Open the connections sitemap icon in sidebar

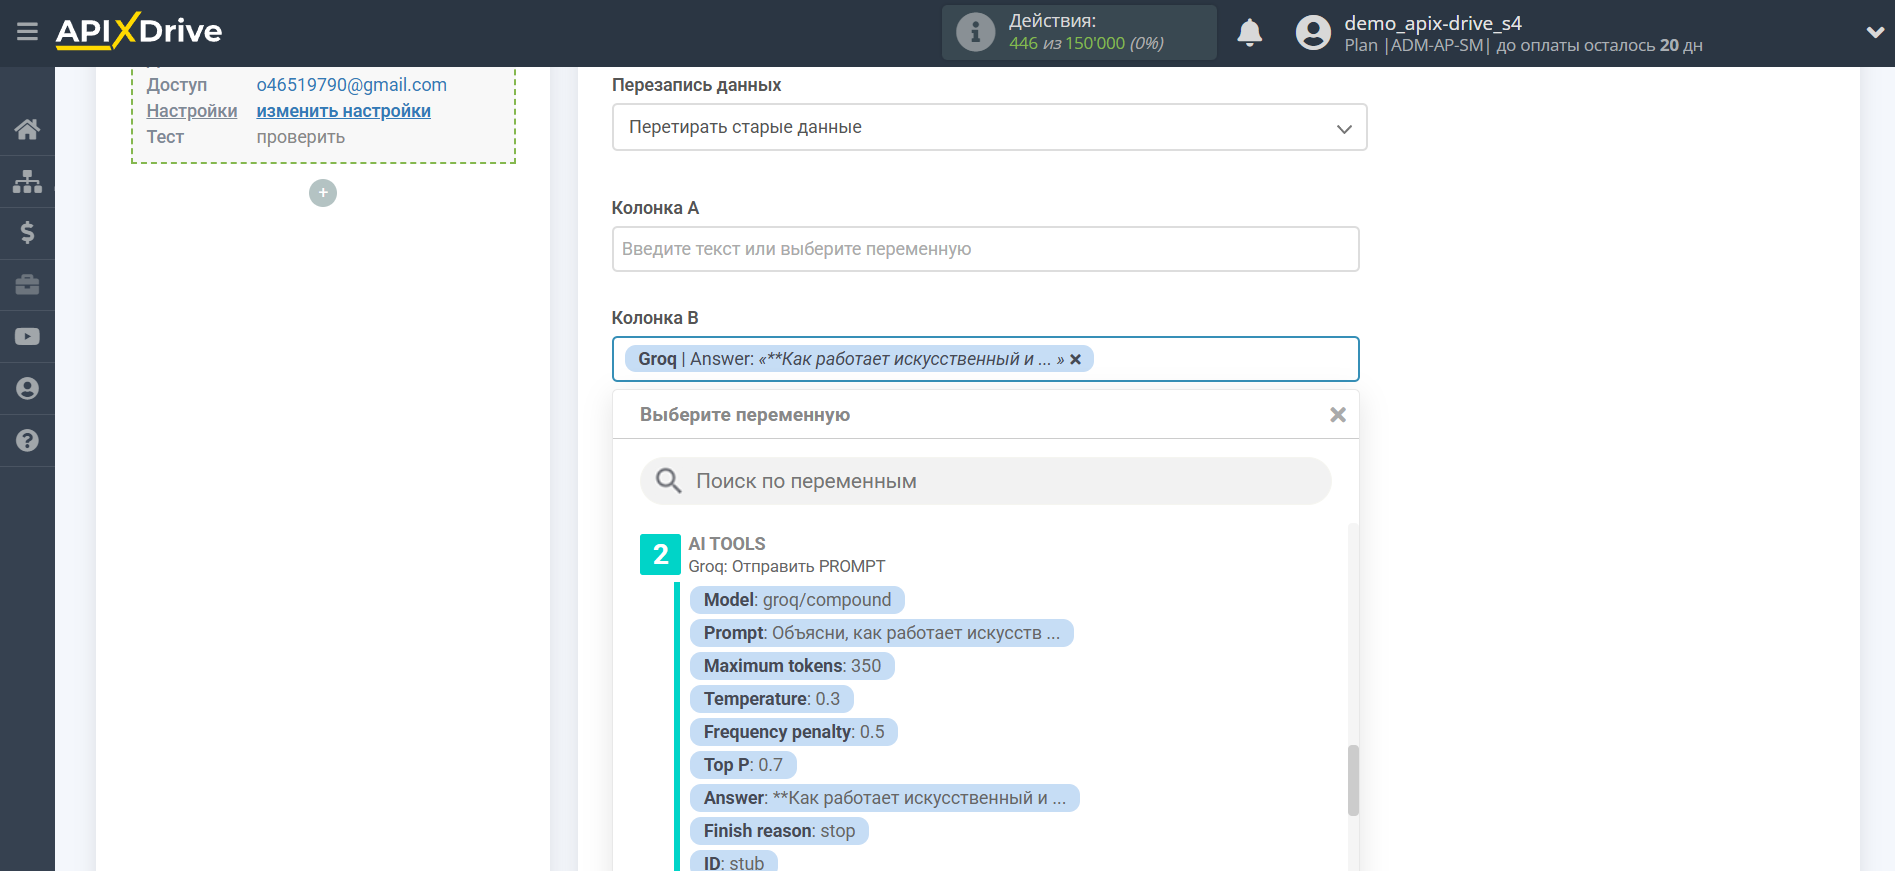pos(27,181)
